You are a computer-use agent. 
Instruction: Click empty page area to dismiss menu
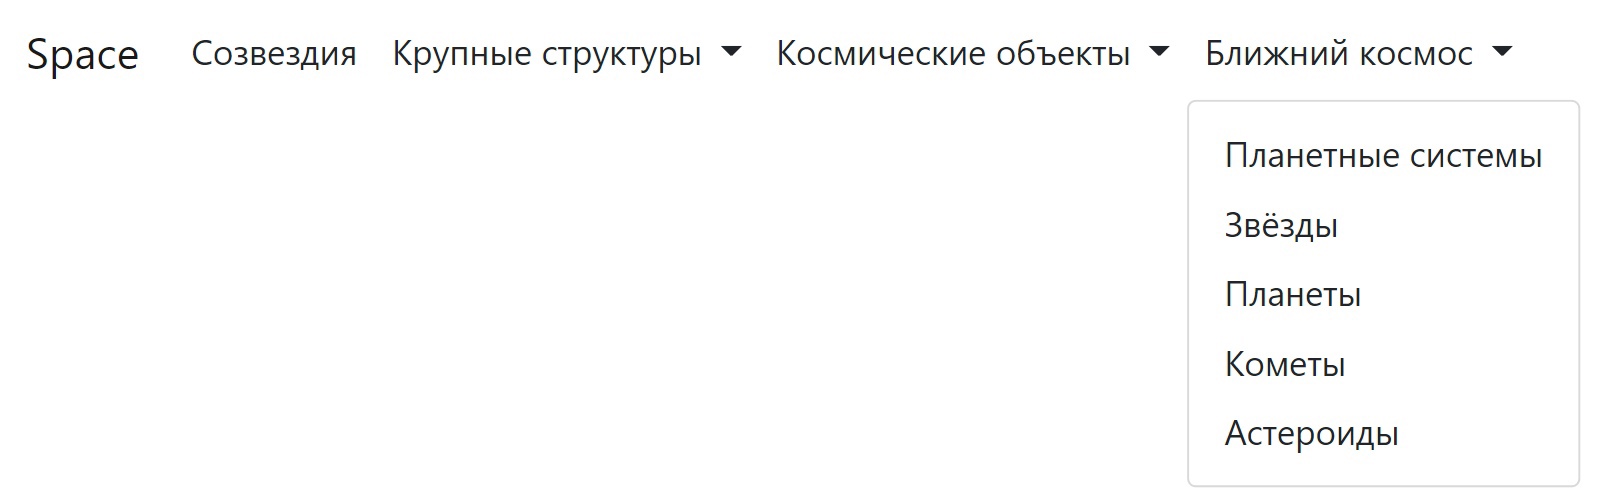[600, 300]
